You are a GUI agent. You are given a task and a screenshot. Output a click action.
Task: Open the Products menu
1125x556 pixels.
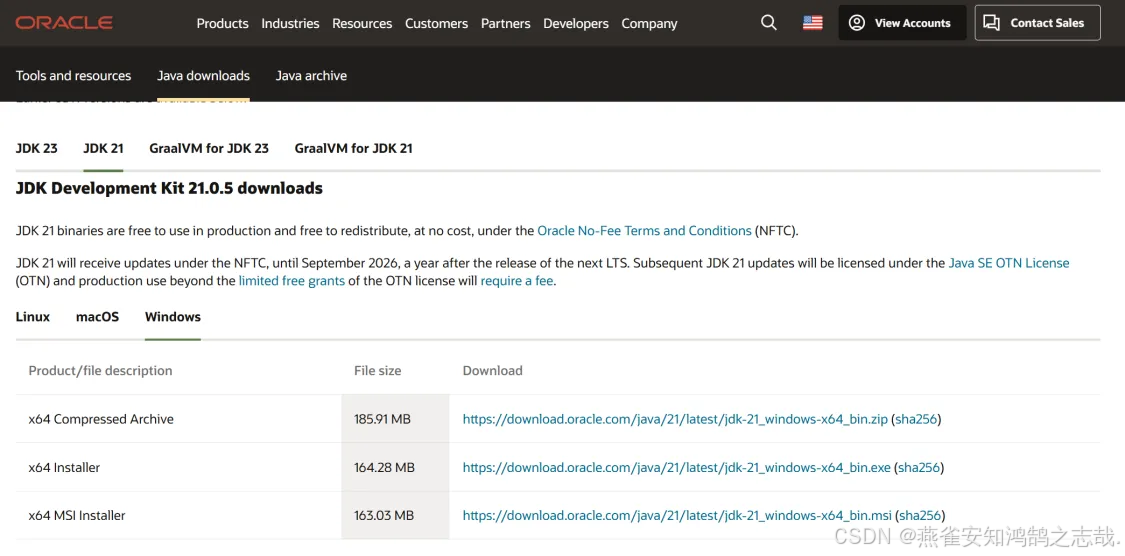click(x=222, y=24)
